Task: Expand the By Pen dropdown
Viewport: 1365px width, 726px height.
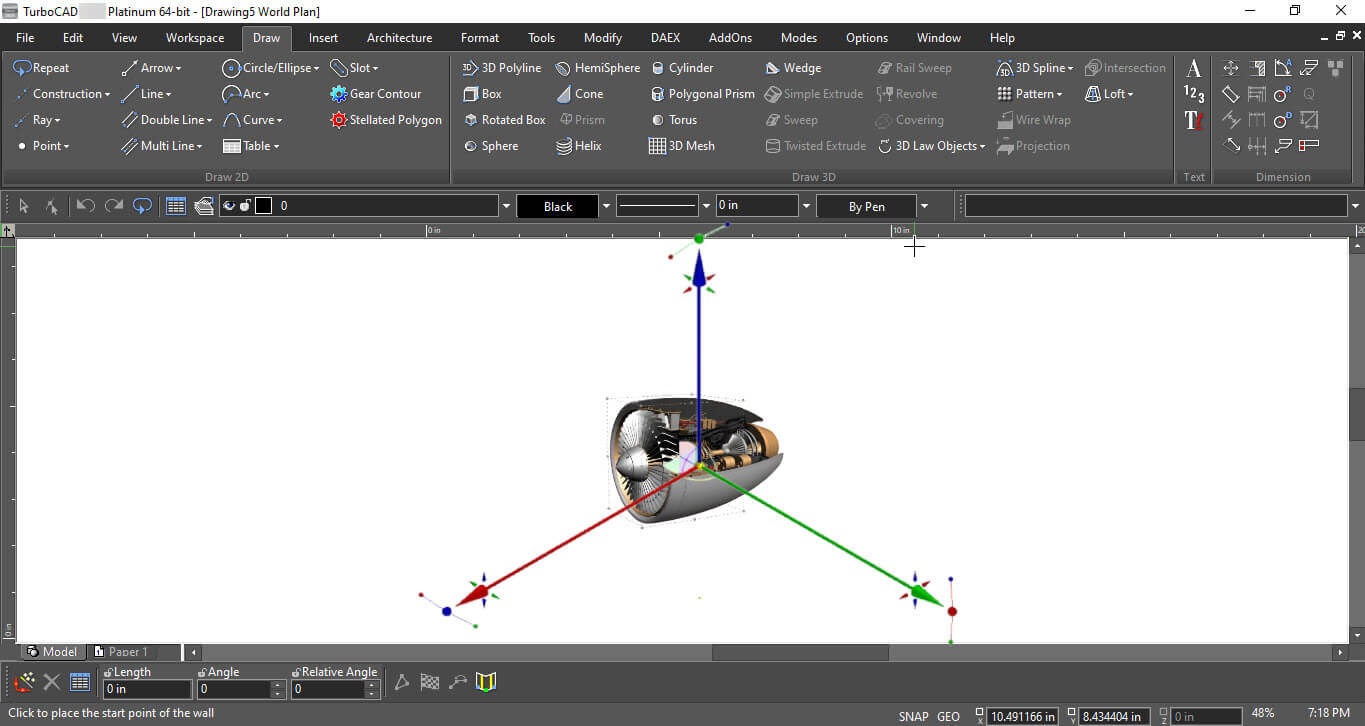Action: 924,206
